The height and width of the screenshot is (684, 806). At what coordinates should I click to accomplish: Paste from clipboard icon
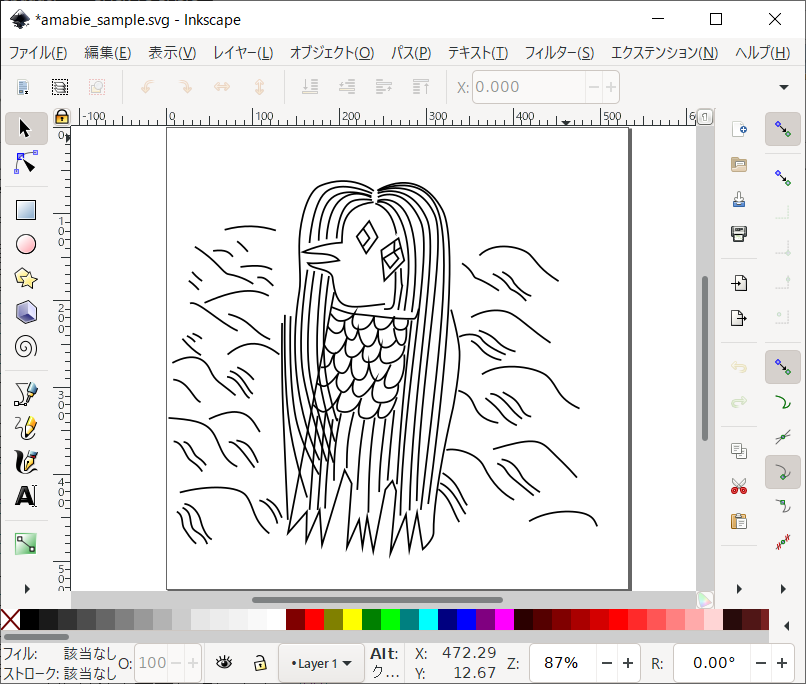[739, 521]
